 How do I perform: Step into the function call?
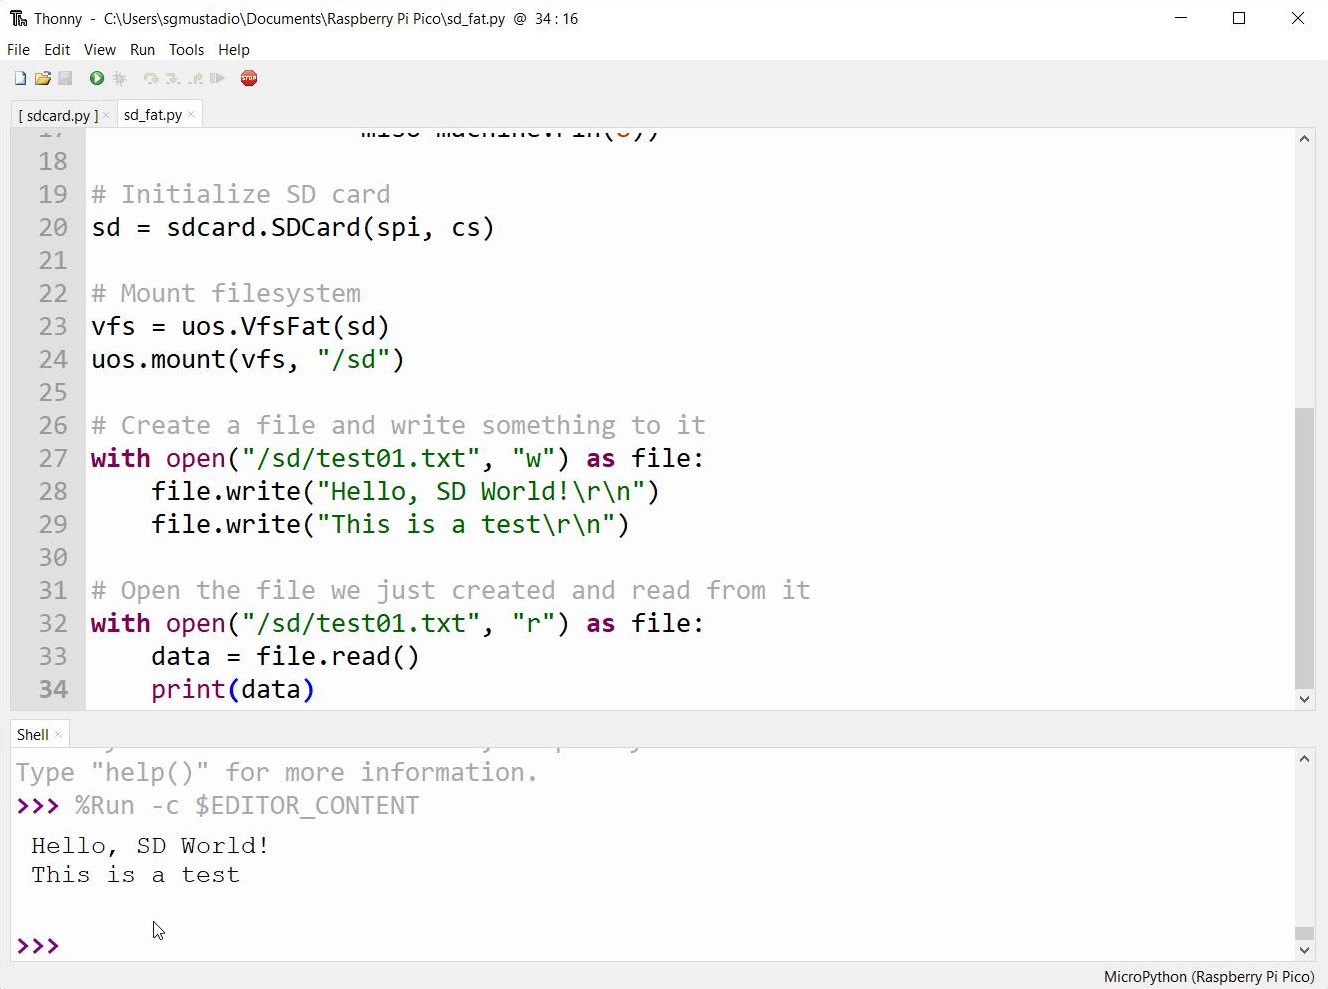coord(172,78)
